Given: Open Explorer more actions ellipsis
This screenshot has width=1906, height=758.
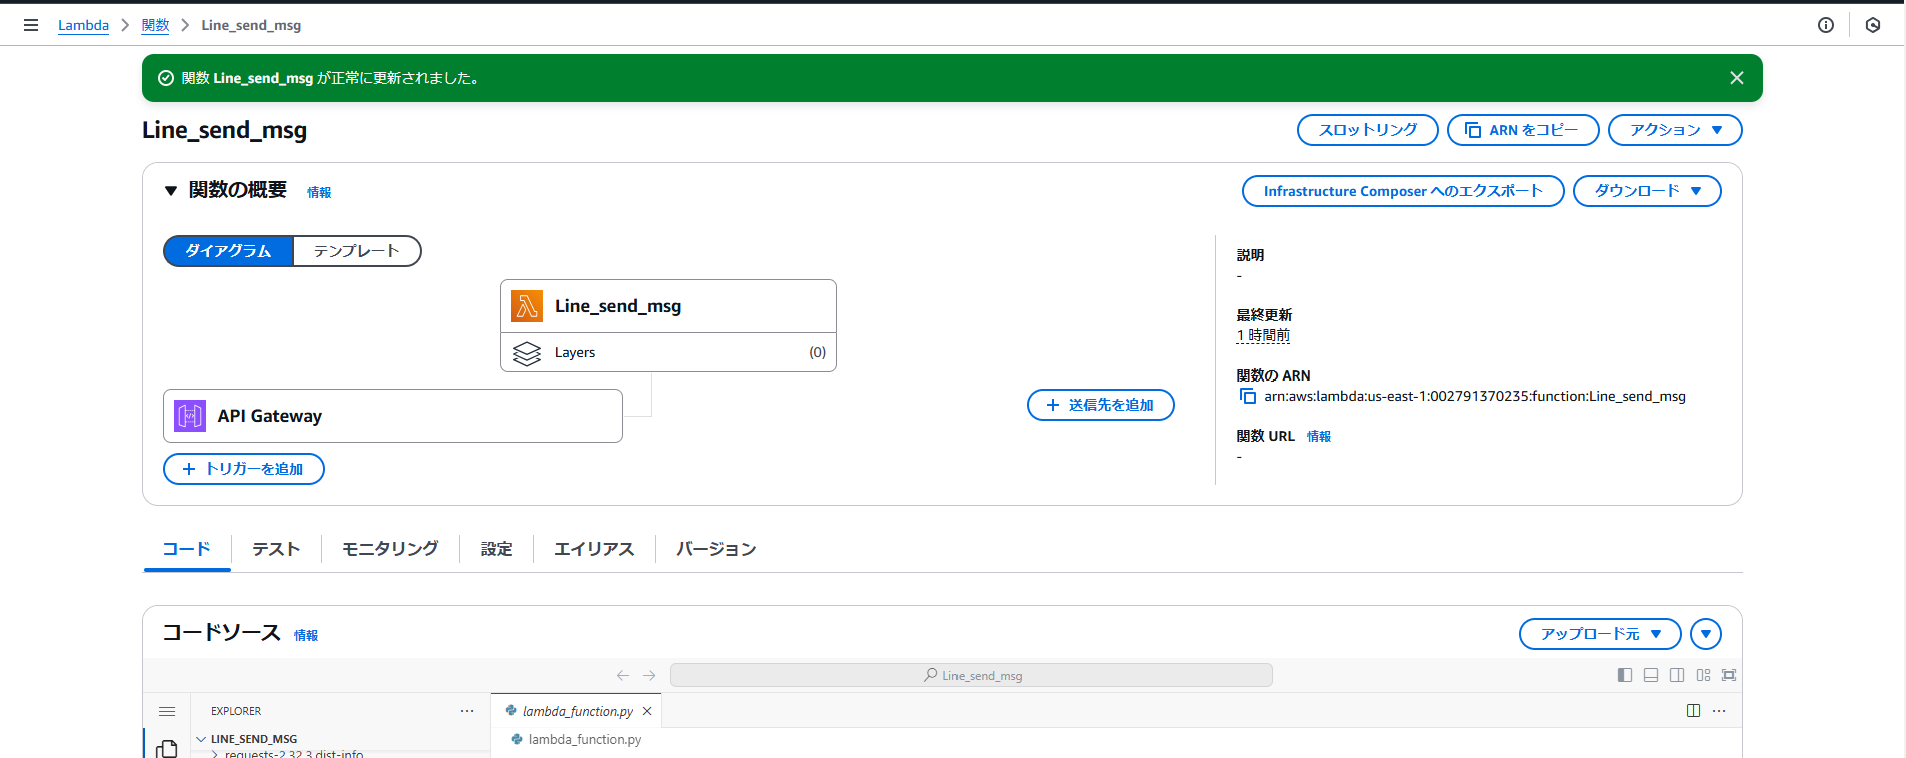Looking at the screenshot, I should [467, 711].
